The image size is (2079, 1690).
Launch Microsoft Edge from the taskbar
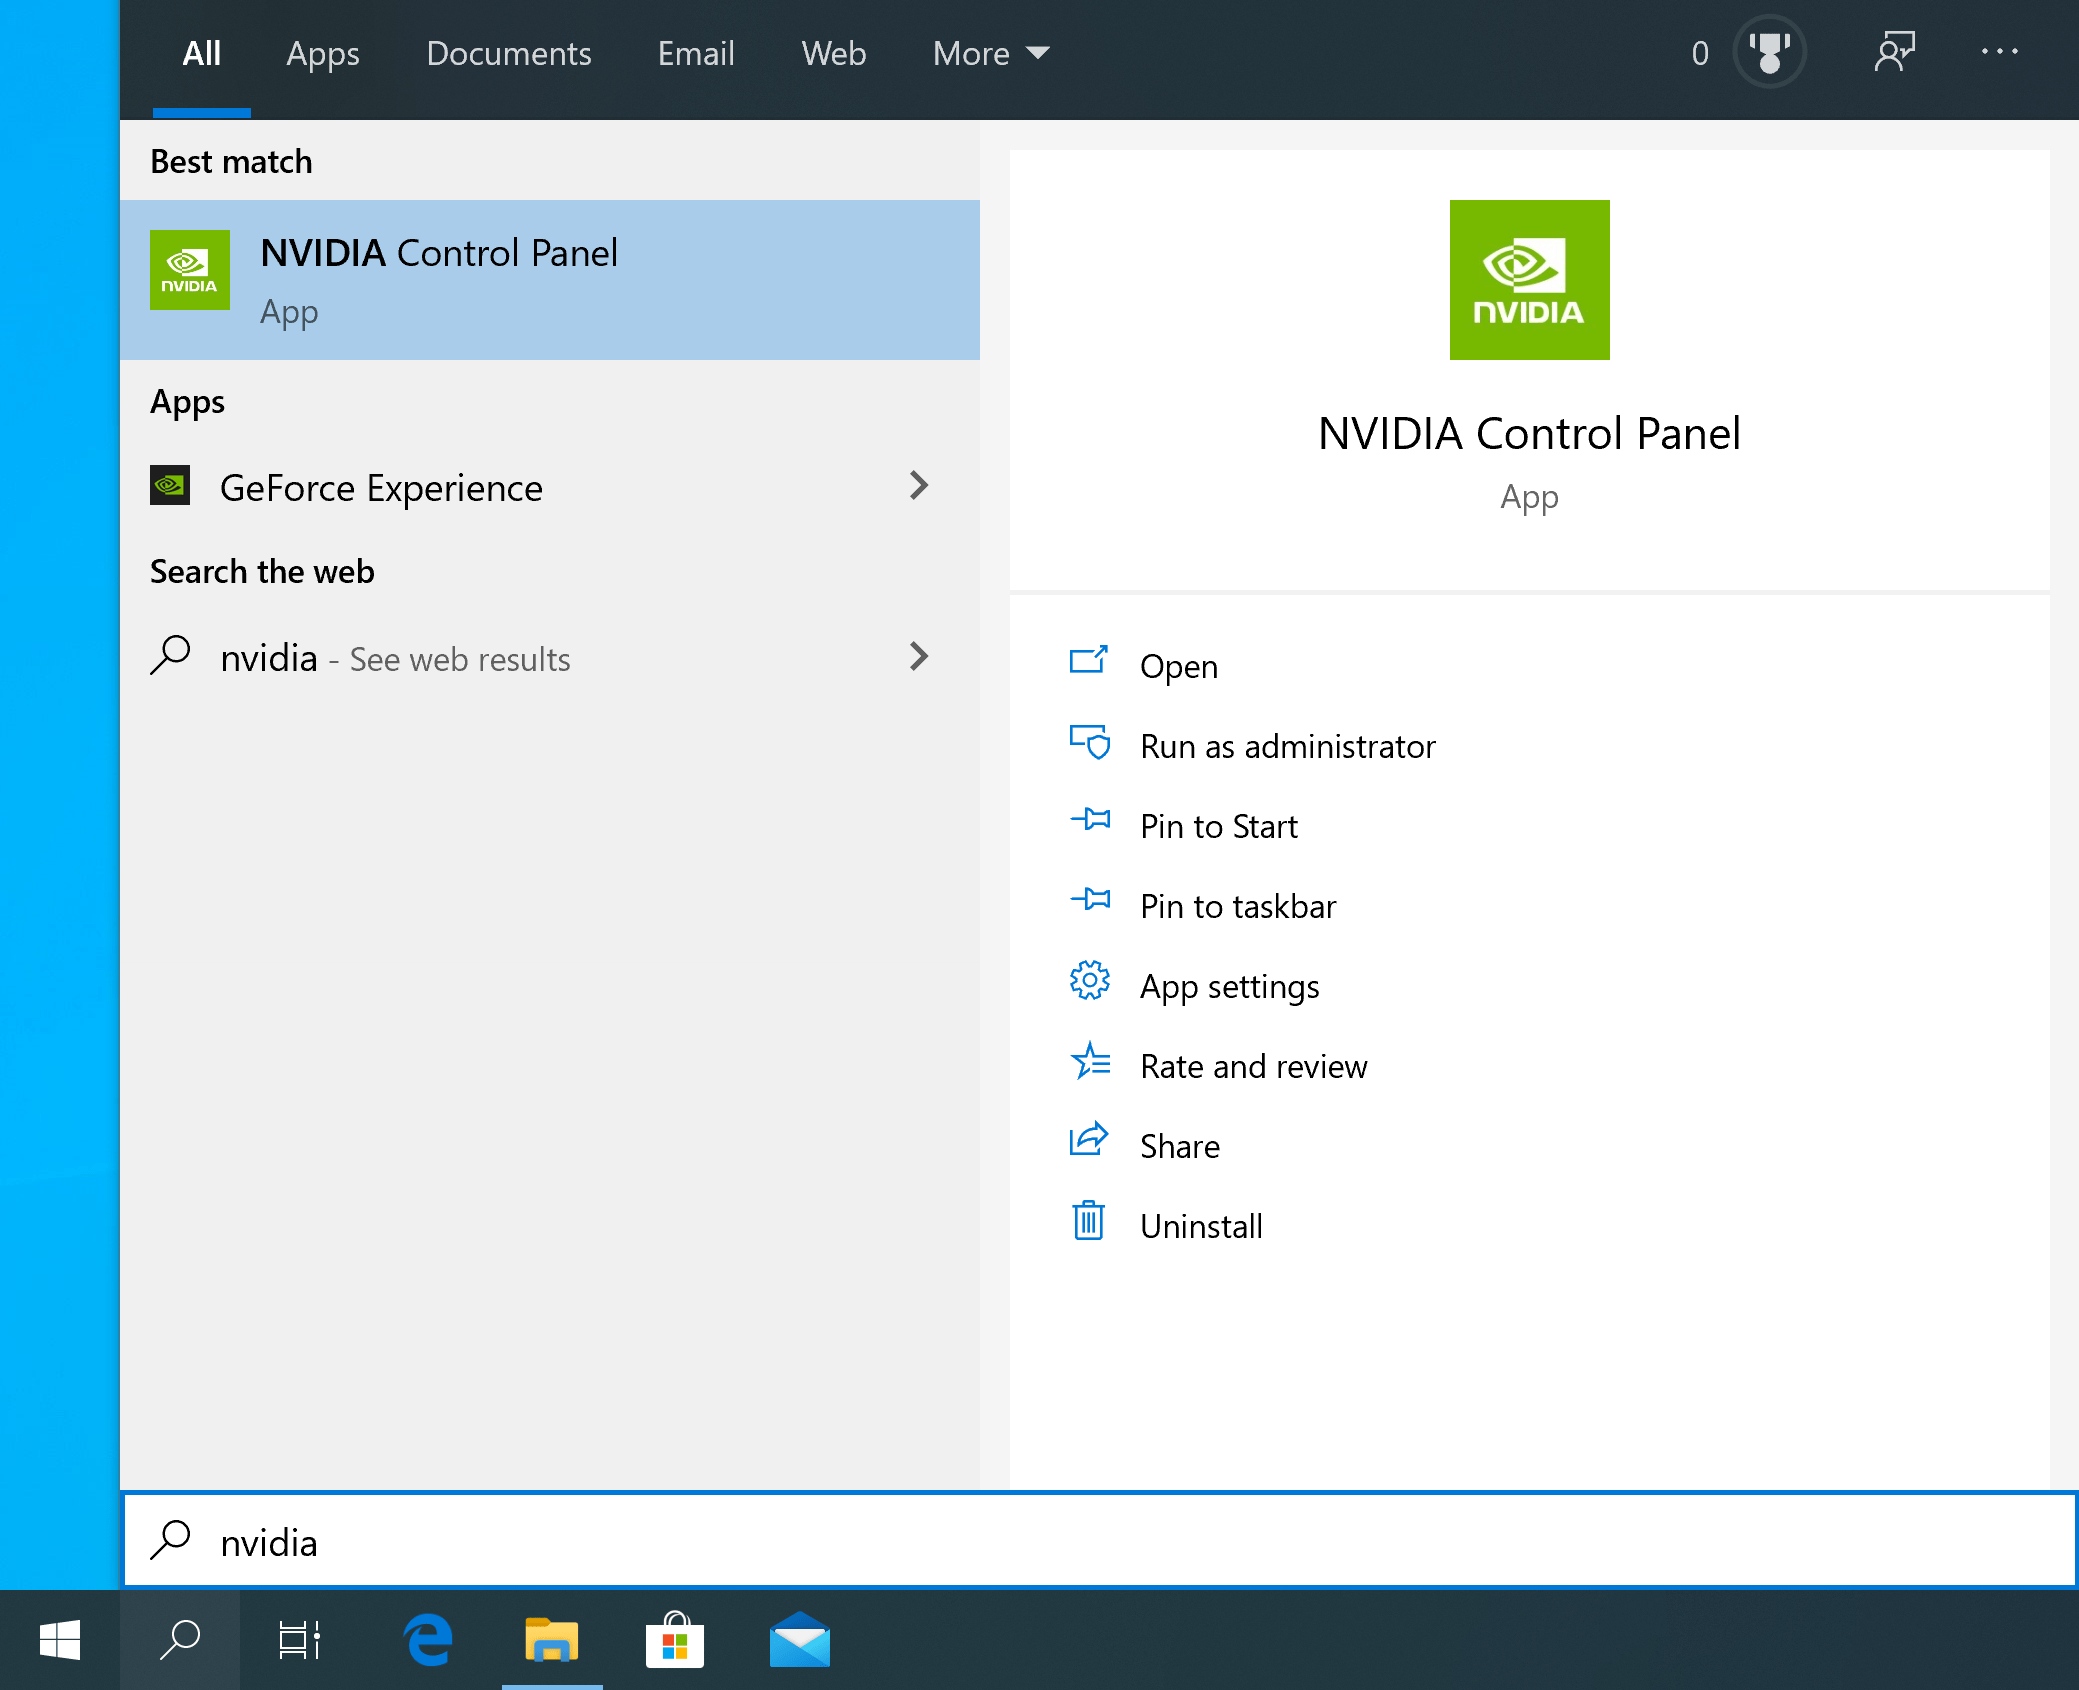[427, 1640]
